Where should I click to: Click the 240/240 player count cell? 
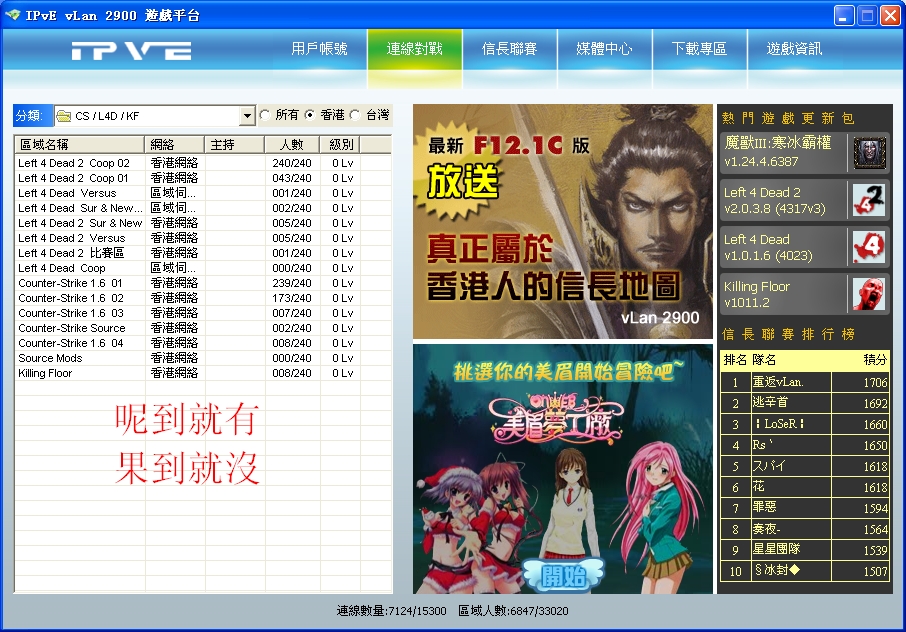tap(292, 163)
